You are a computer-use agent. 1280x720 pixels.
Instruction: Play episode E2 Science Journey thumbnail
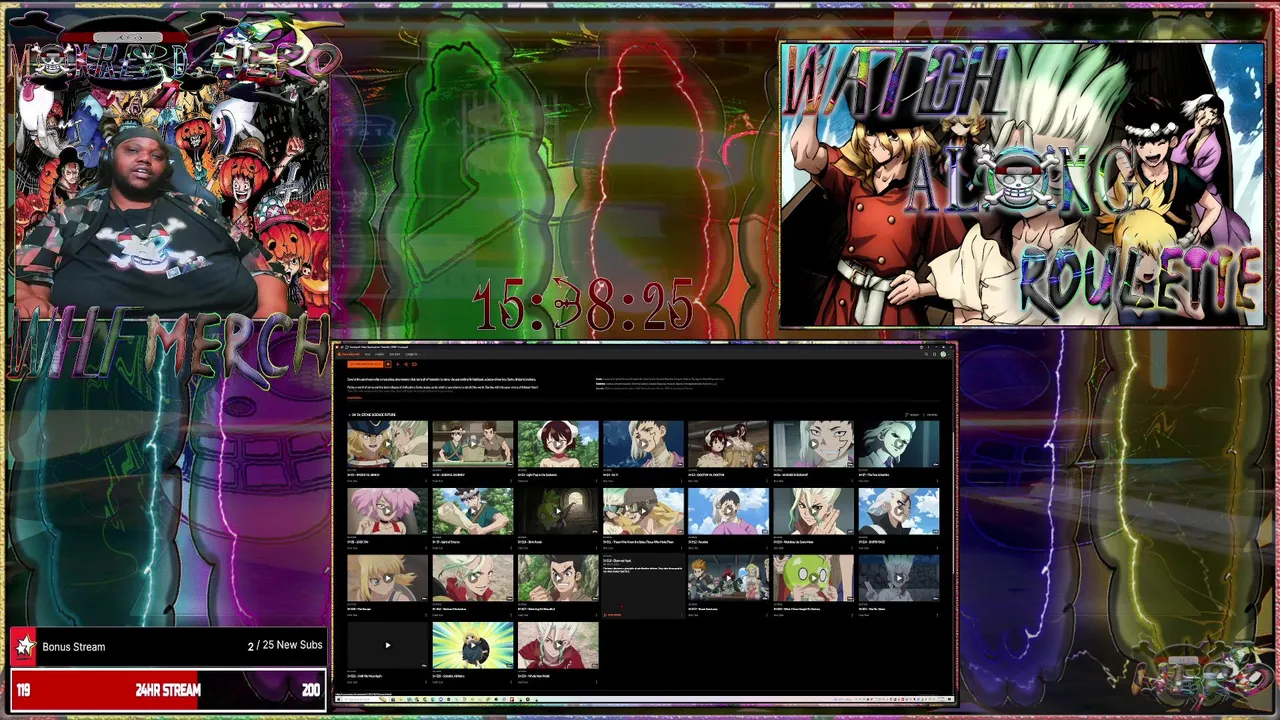(472, 444)
